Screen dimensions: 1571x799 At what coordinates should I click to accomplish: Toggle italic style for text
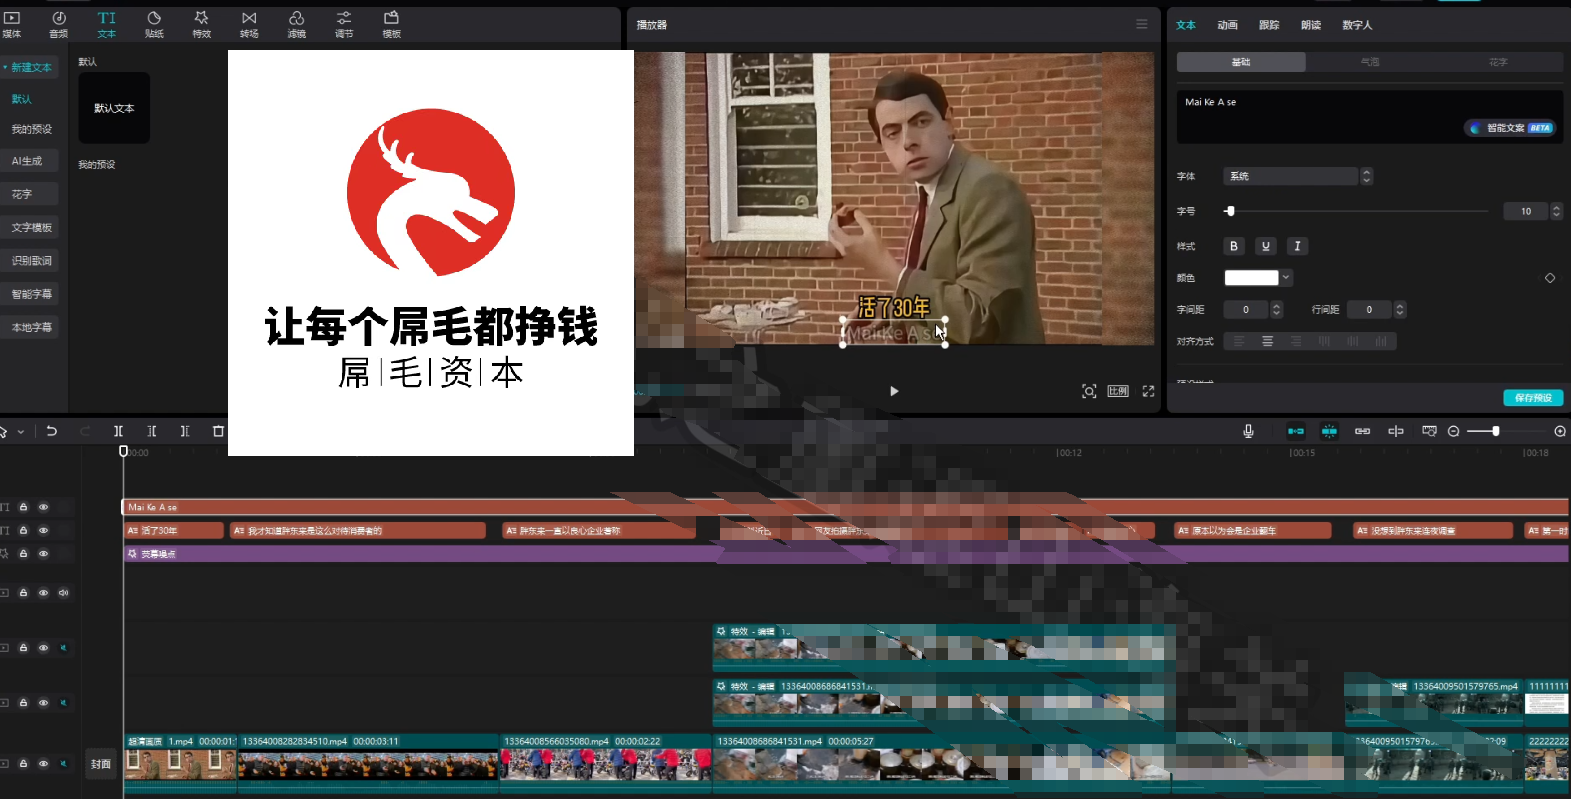[1297, 246]
